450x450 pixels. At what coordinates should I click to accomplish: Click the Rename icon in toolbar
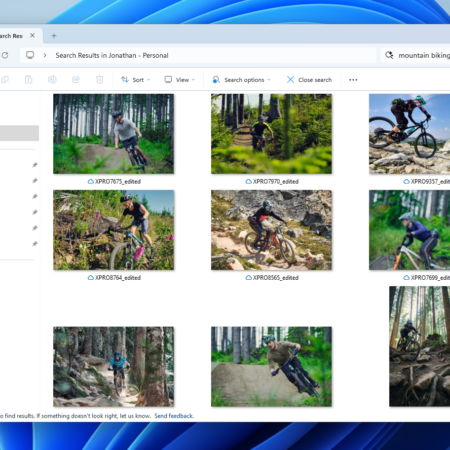pyautogui.click(x=52, y=80)
